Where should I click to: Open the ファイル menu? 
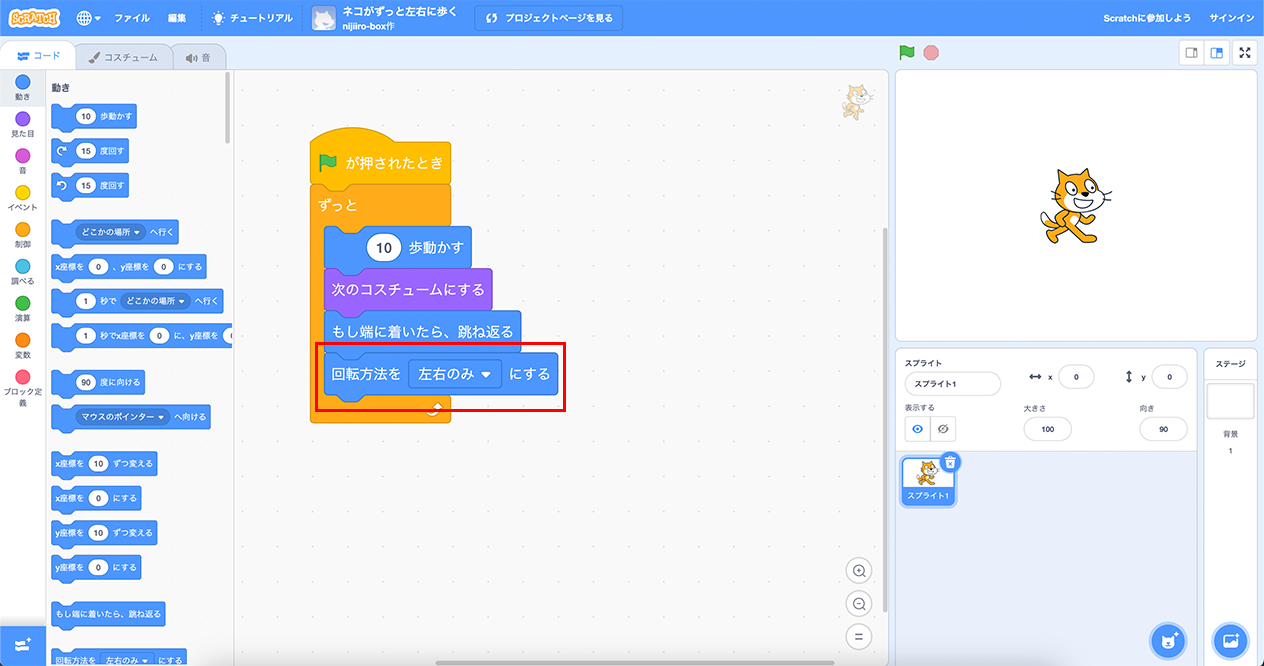132,18
